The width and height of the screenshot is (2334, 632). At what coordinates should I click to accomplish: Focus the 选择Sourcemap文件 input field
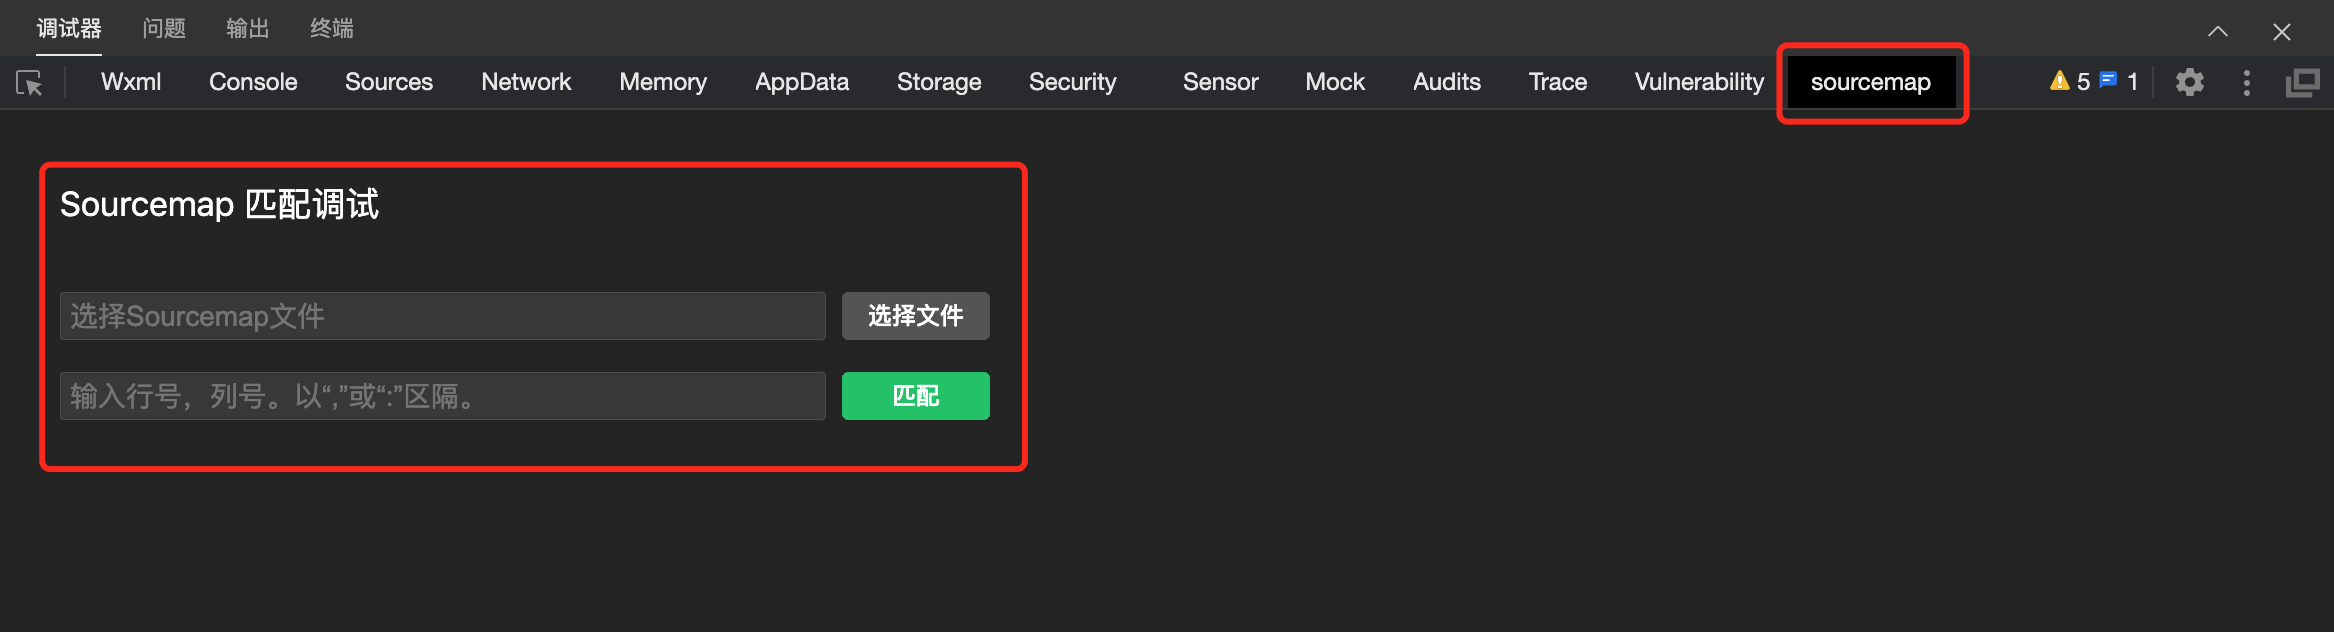443,316
